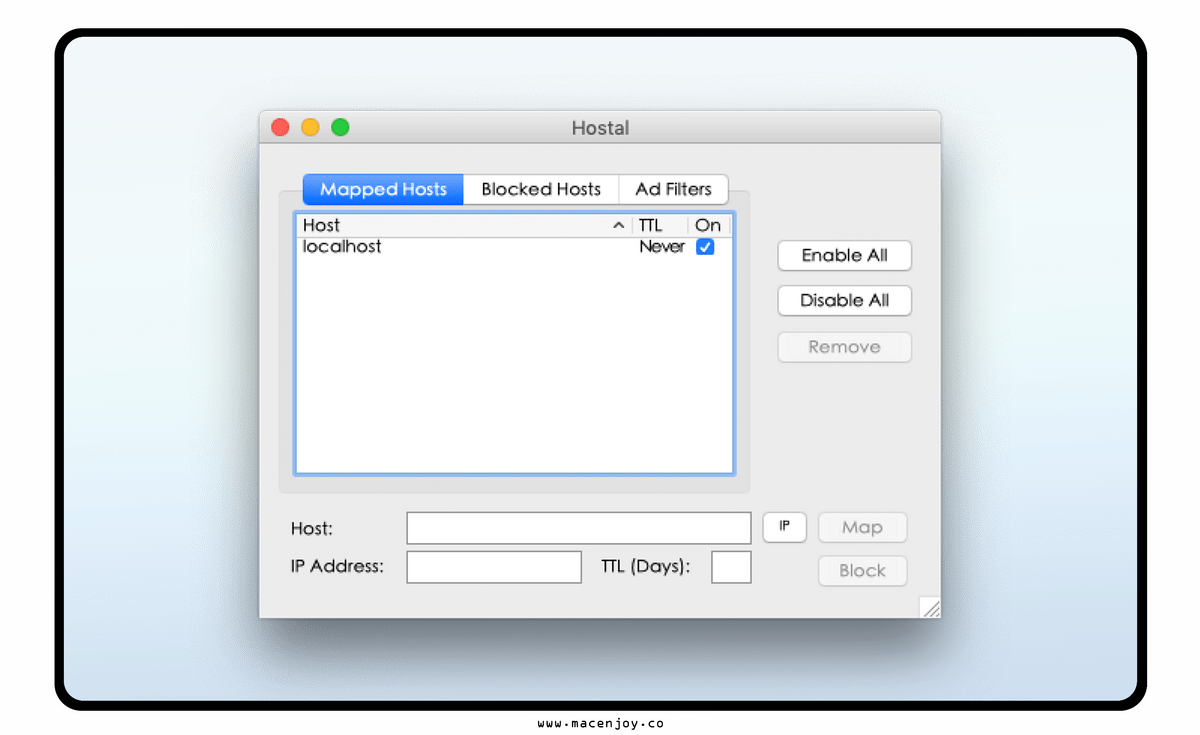Zoom the Hostal window with green button
This screenshot has height=735, width=1200.
[x=340, y=127]
